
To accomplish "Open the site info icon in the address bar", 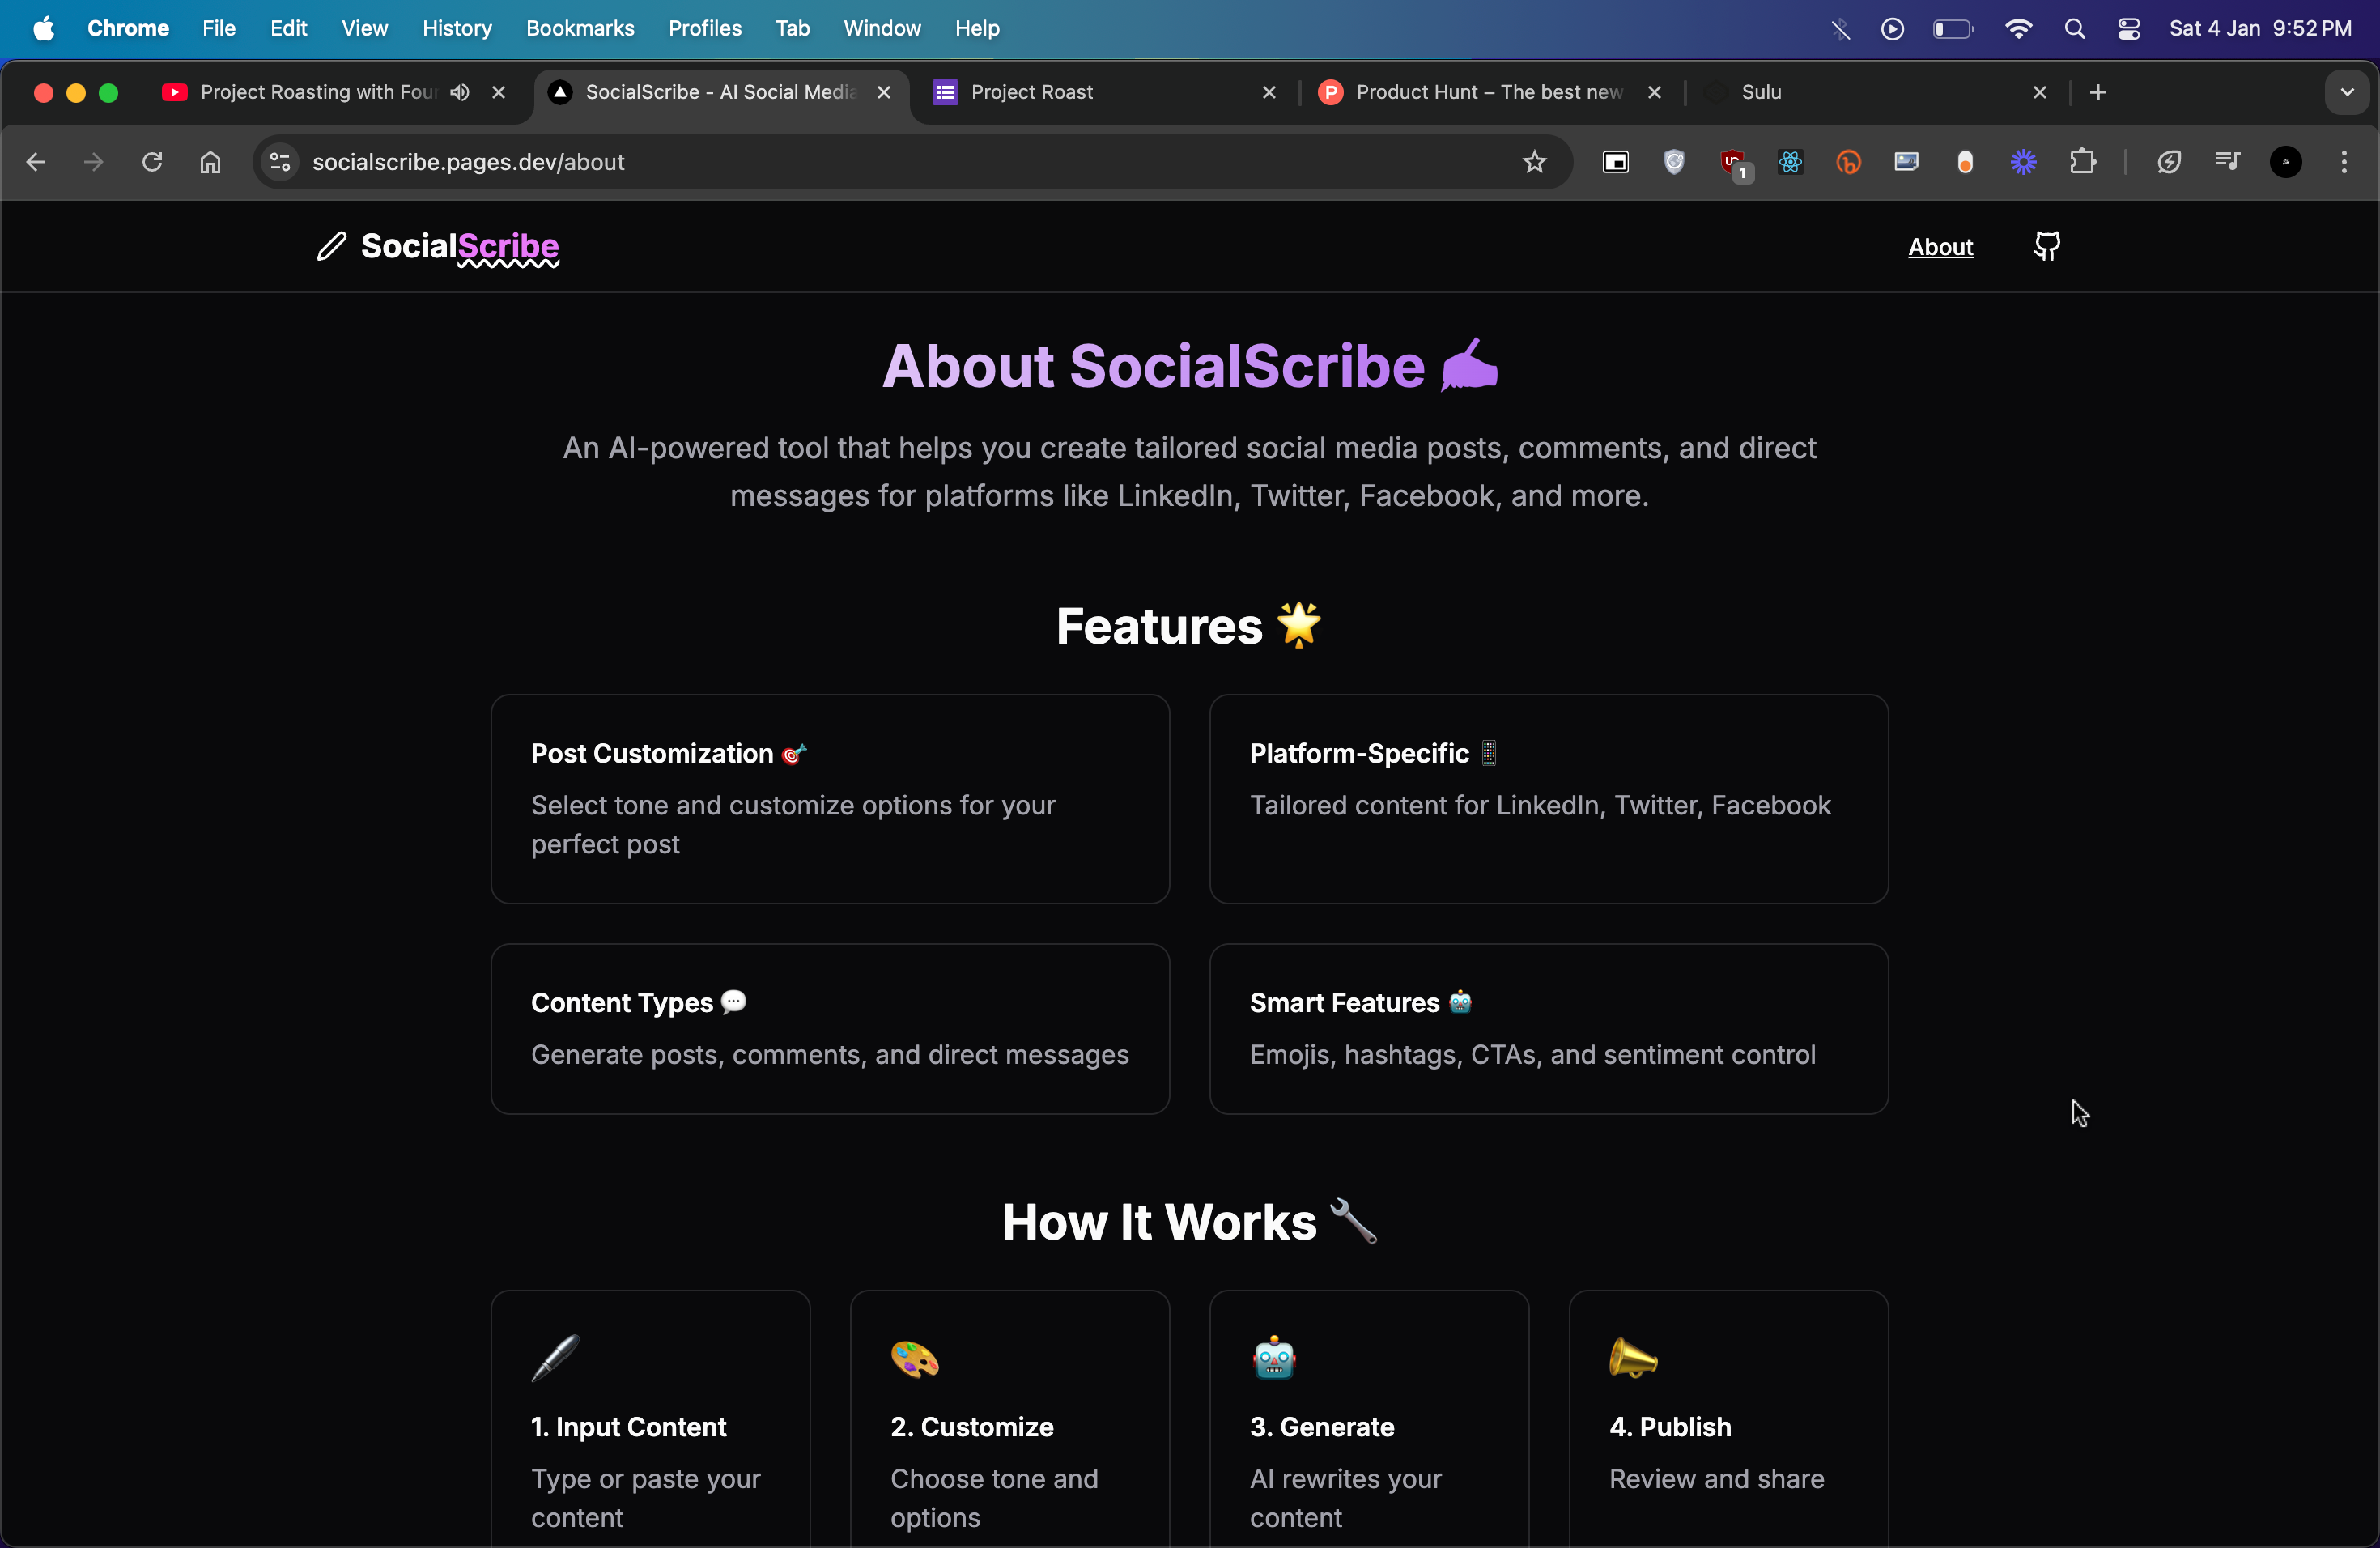I will pos(279,162).
